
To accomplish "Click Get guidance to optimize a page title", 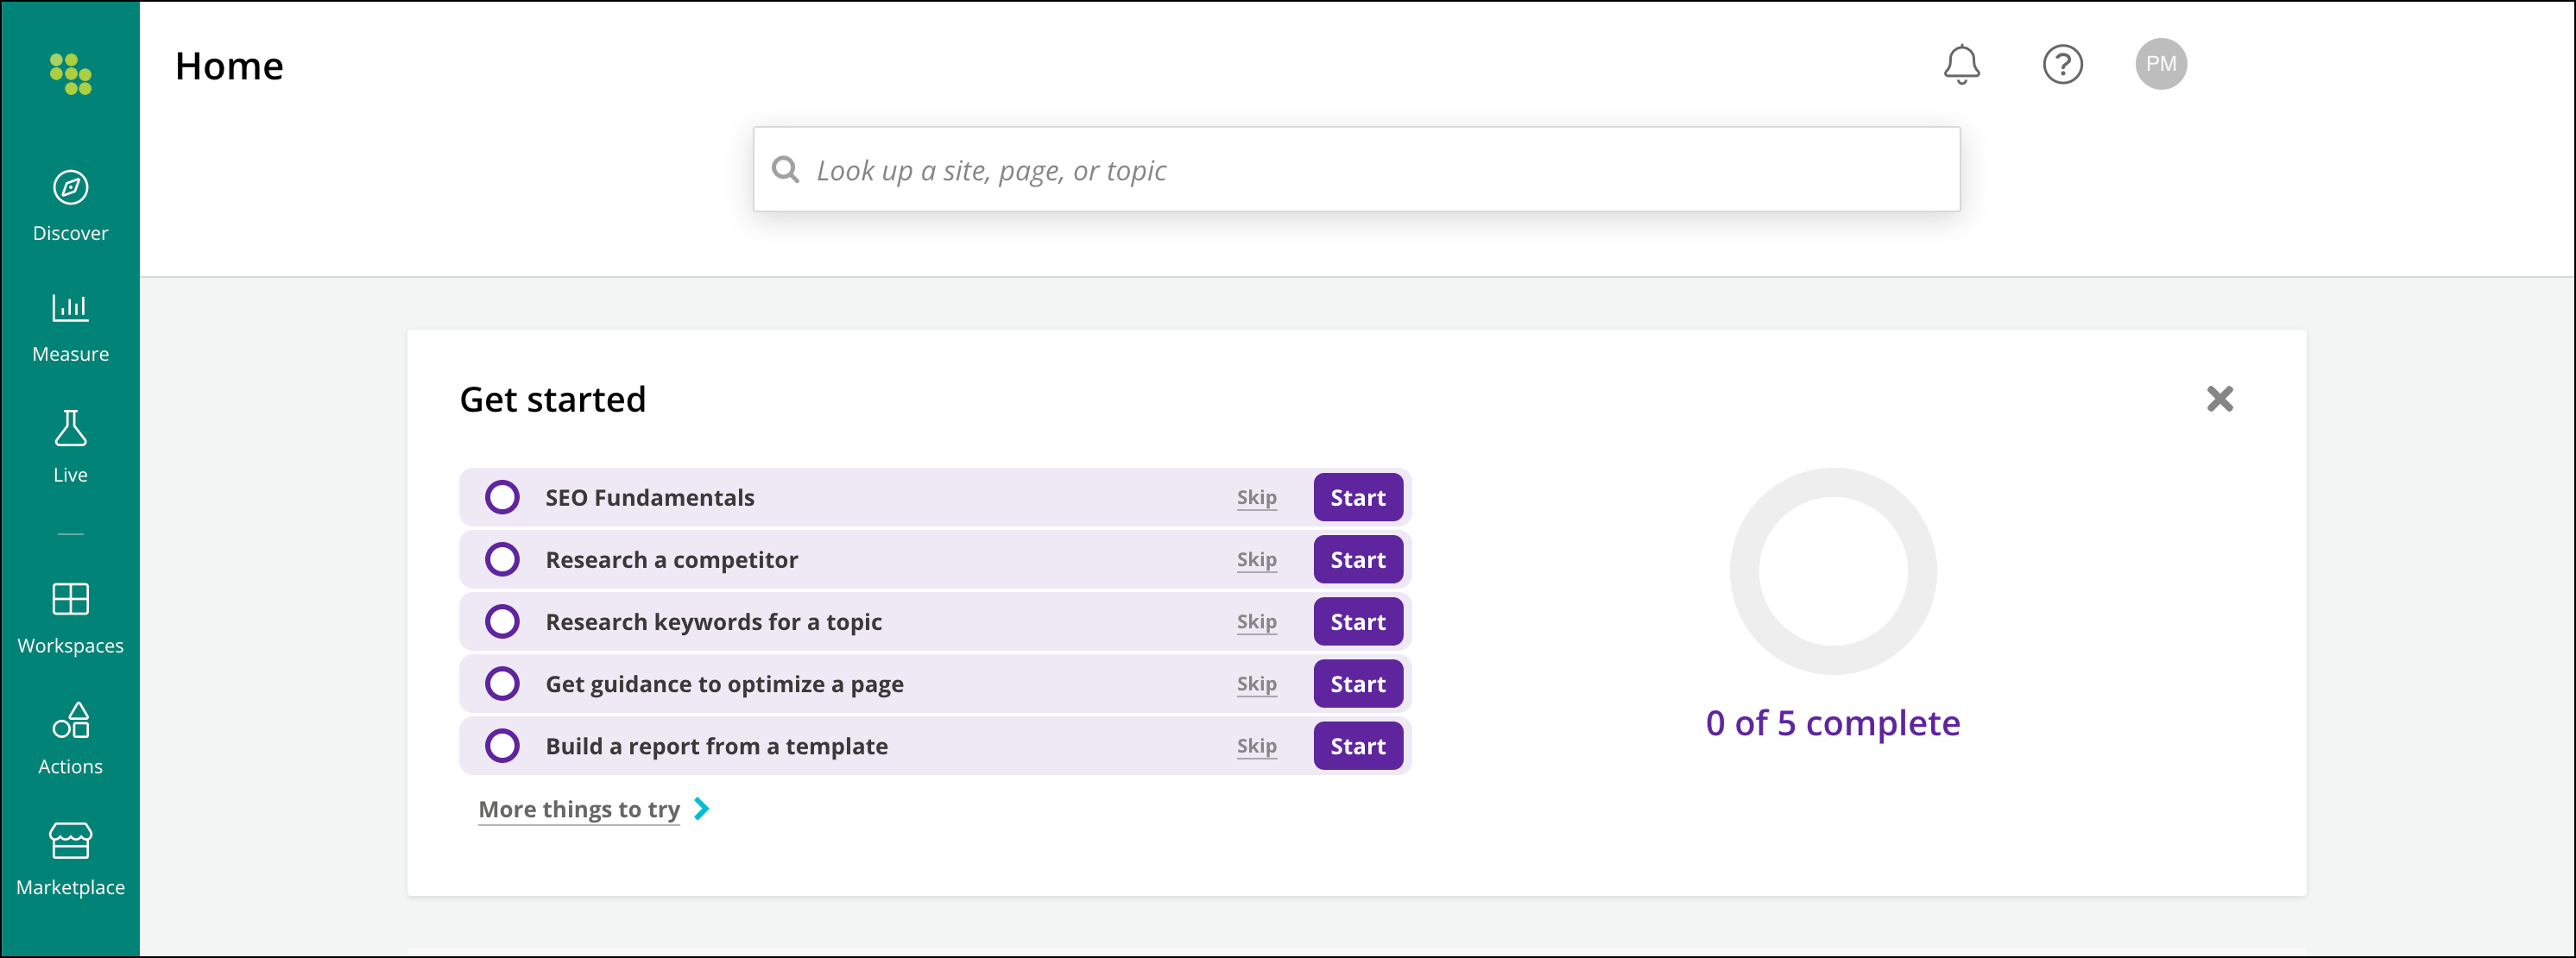I will pos(725,684).
